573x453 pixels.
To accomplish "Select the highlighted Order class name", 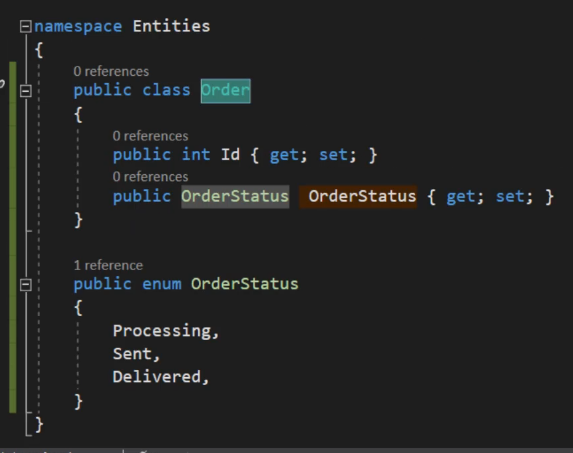I will coord(225,91).
